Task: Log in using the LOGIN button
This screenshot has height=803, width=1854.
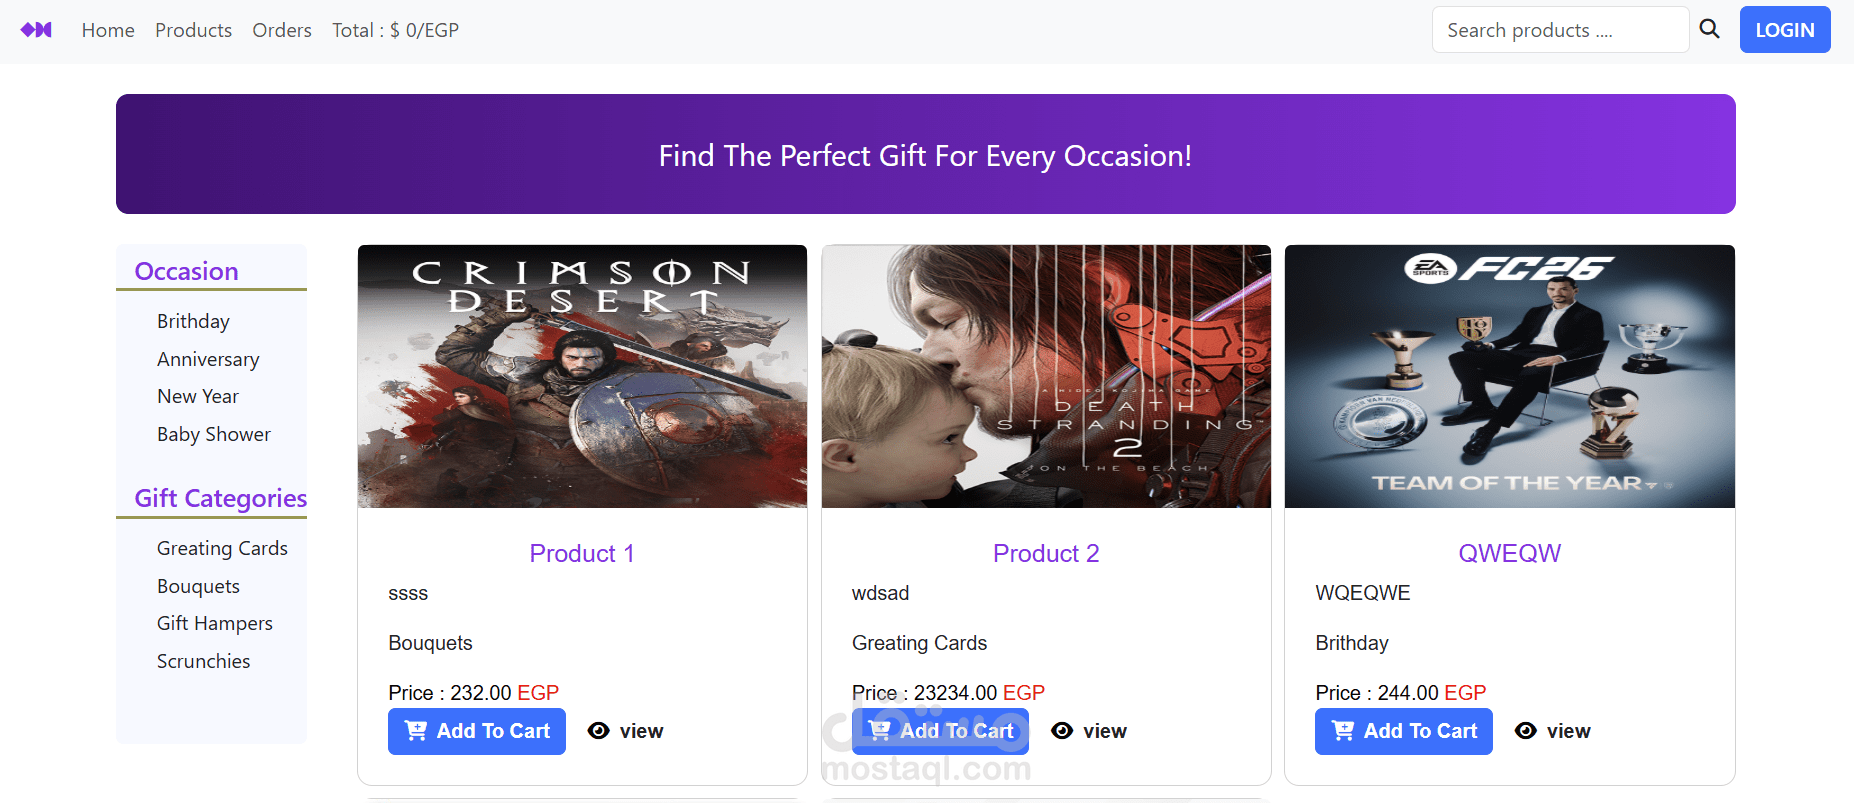Action: pyautogui.click(x=1785, y=30)
